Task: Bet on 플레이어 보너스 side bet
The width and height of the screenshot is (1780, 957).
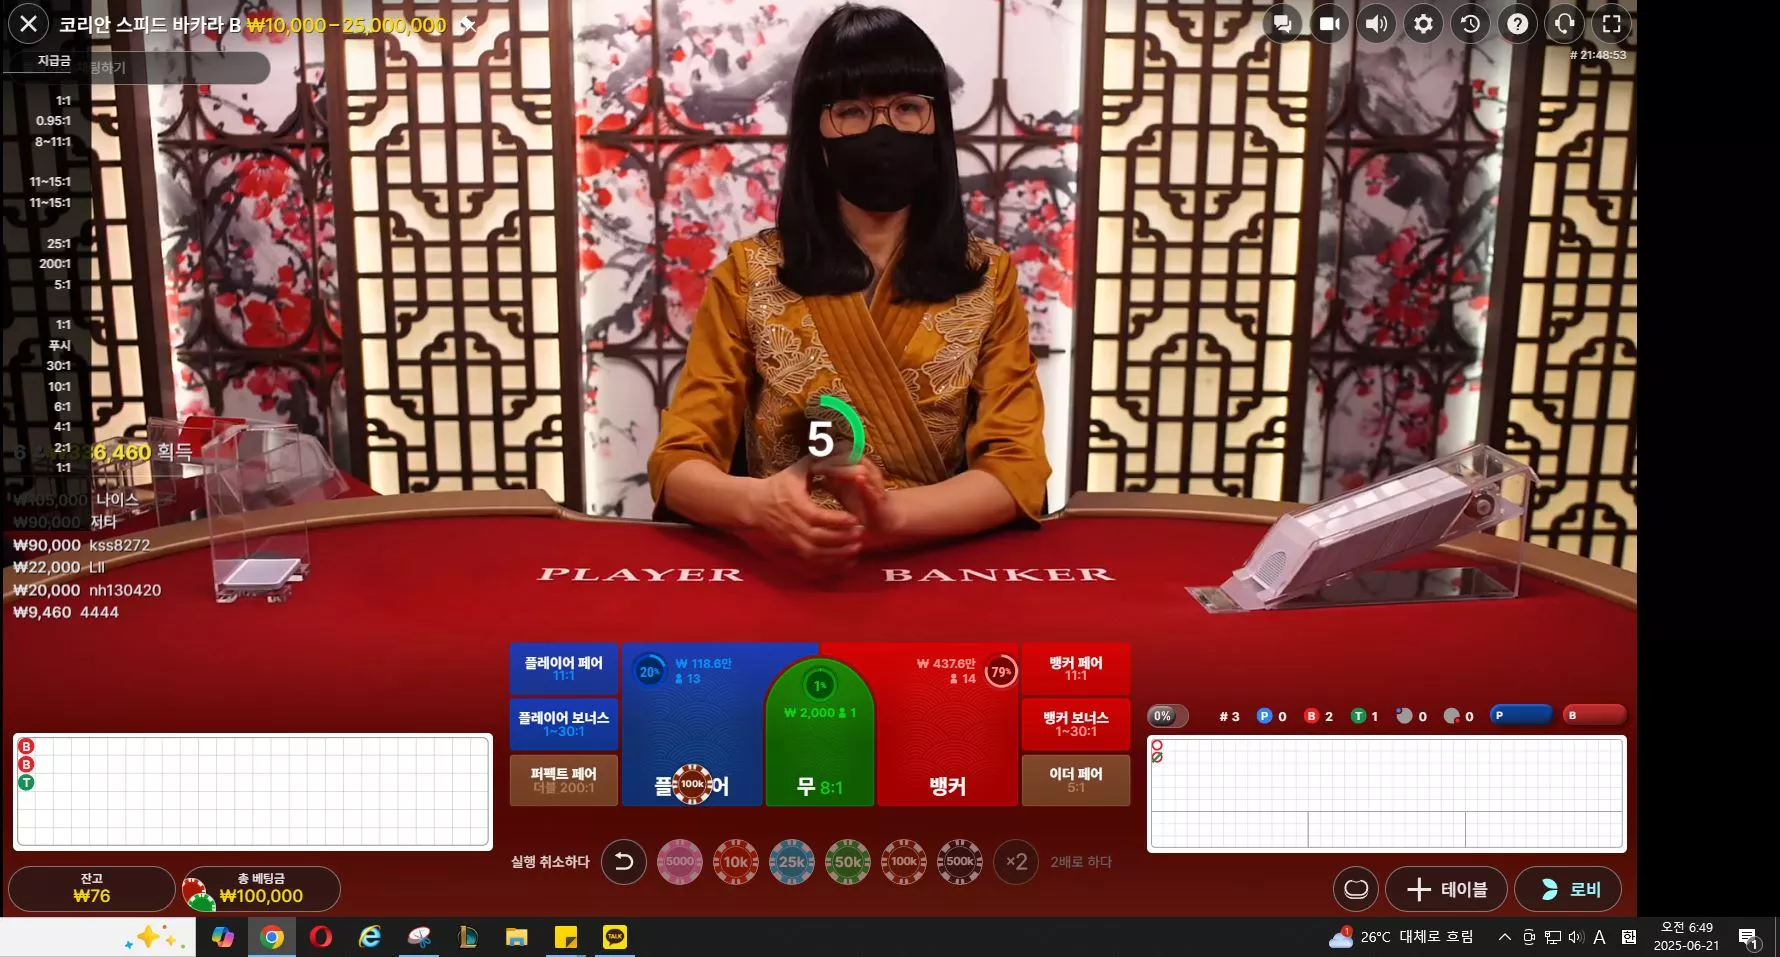Action: coord(564,724)
